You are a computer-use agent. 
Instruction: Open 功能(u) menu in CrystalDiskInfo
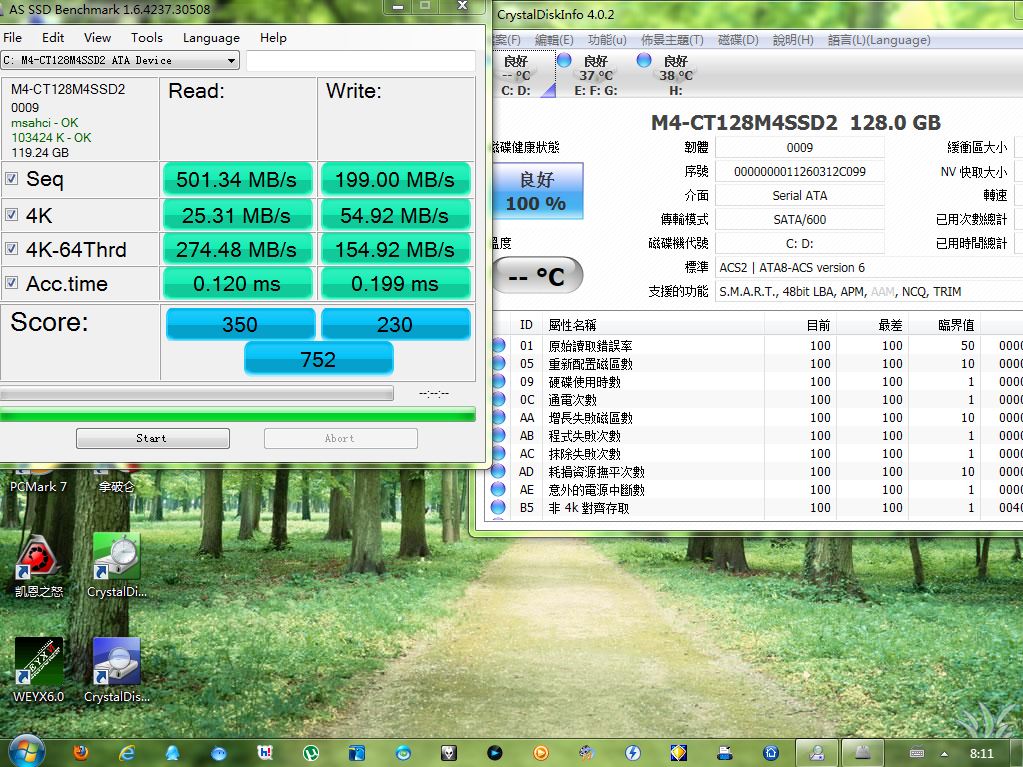pos(607,40)
